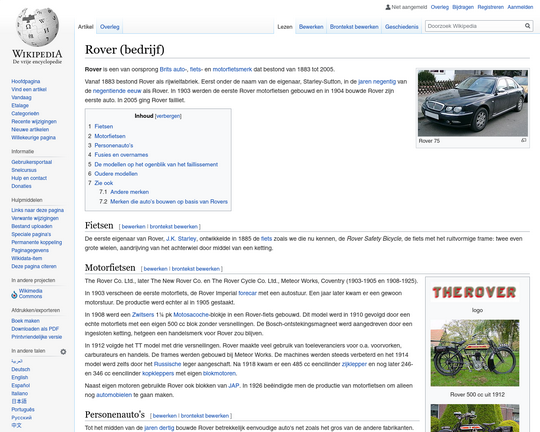Open the JAP link
This screenshot has height=432, width=540.
233,385
